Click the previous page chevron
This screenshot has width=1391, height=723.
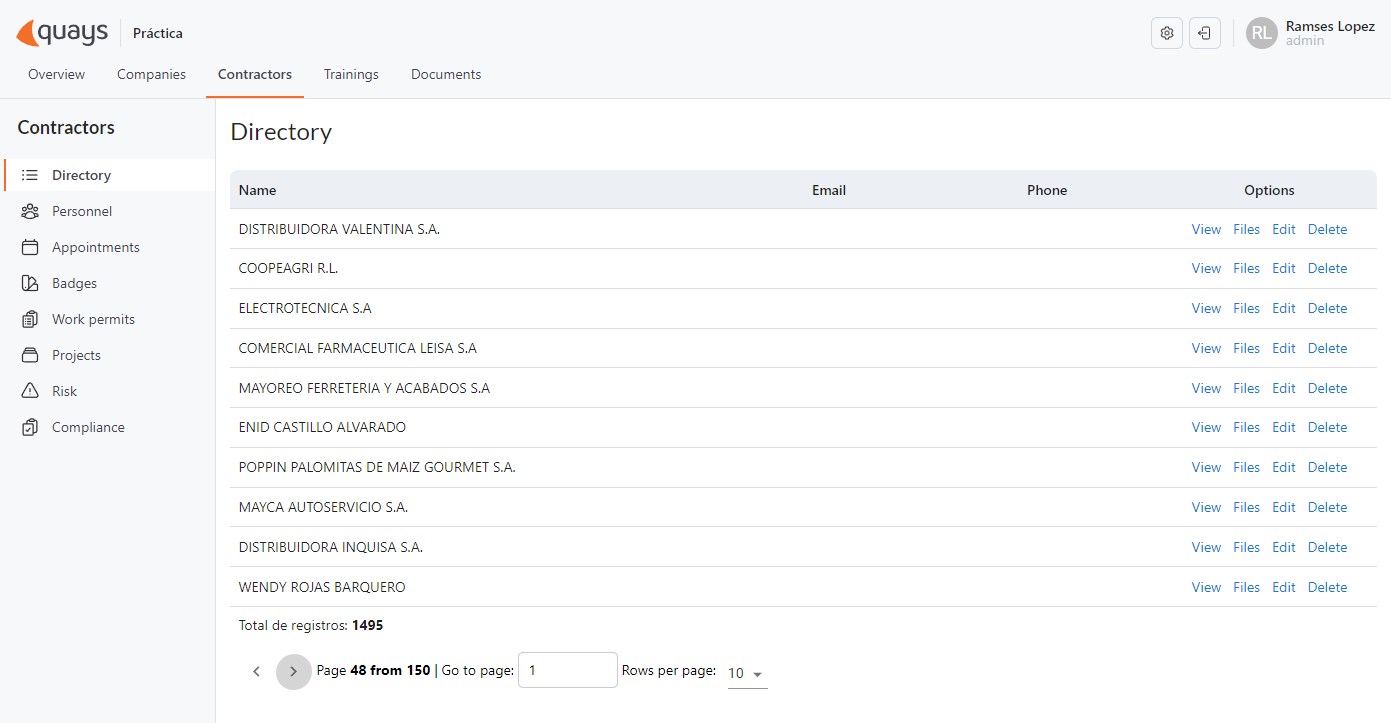click(x=256, y=671)
